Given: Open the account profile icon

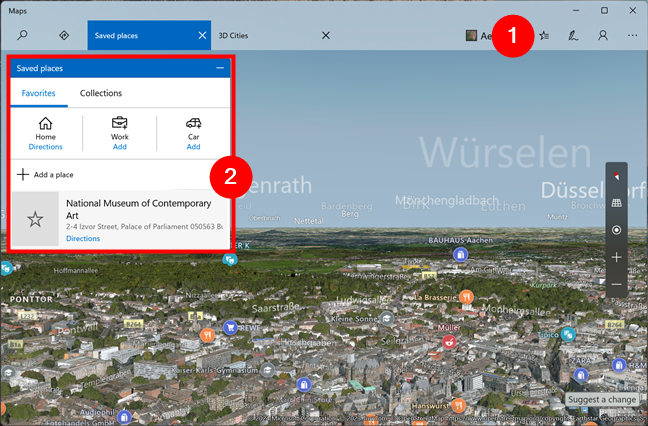Looking at the screenshot, I should (x=603, y=36).
